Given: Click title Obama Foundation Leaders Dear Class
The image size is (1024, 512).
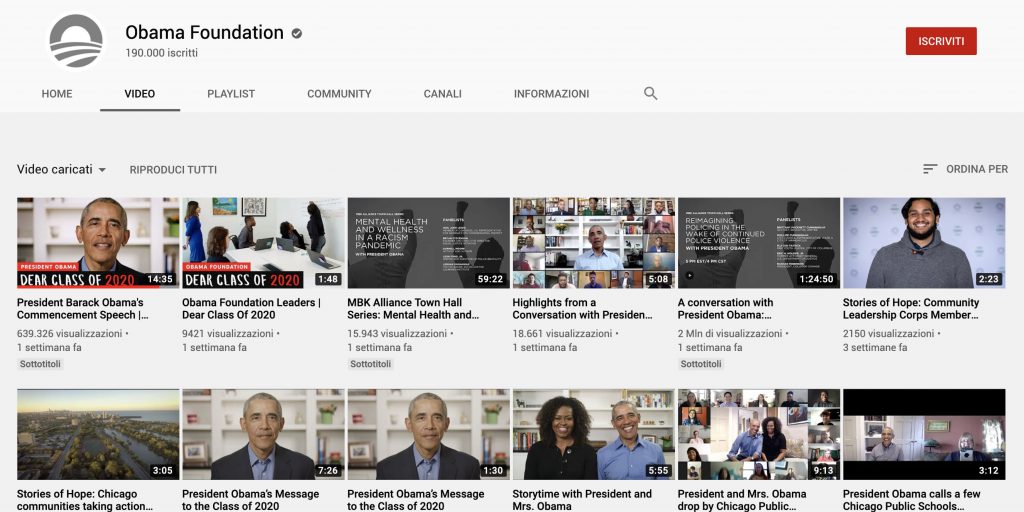Looking at the screenshot, I should click(251, 308).
